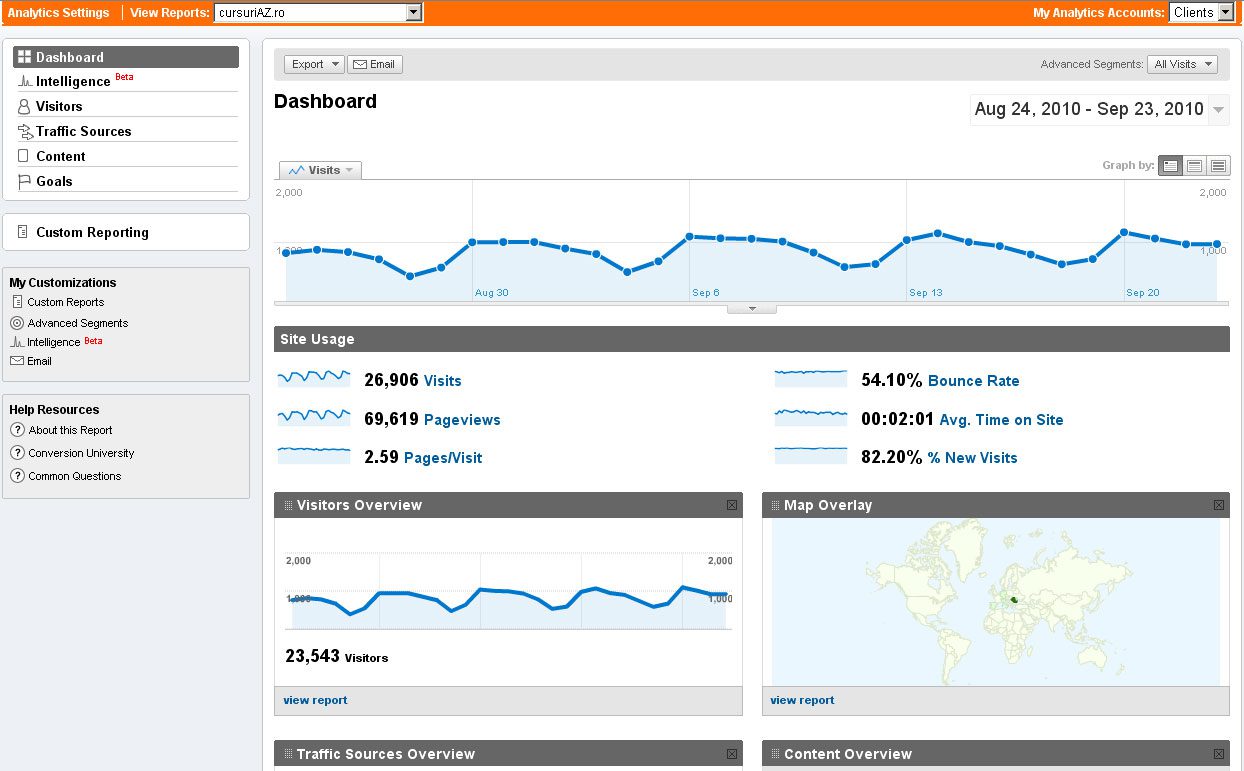The height and width of the screenshot is (771, 1244).
Task: Click the Custom Reporting document icon
Action: click(23, 232)
